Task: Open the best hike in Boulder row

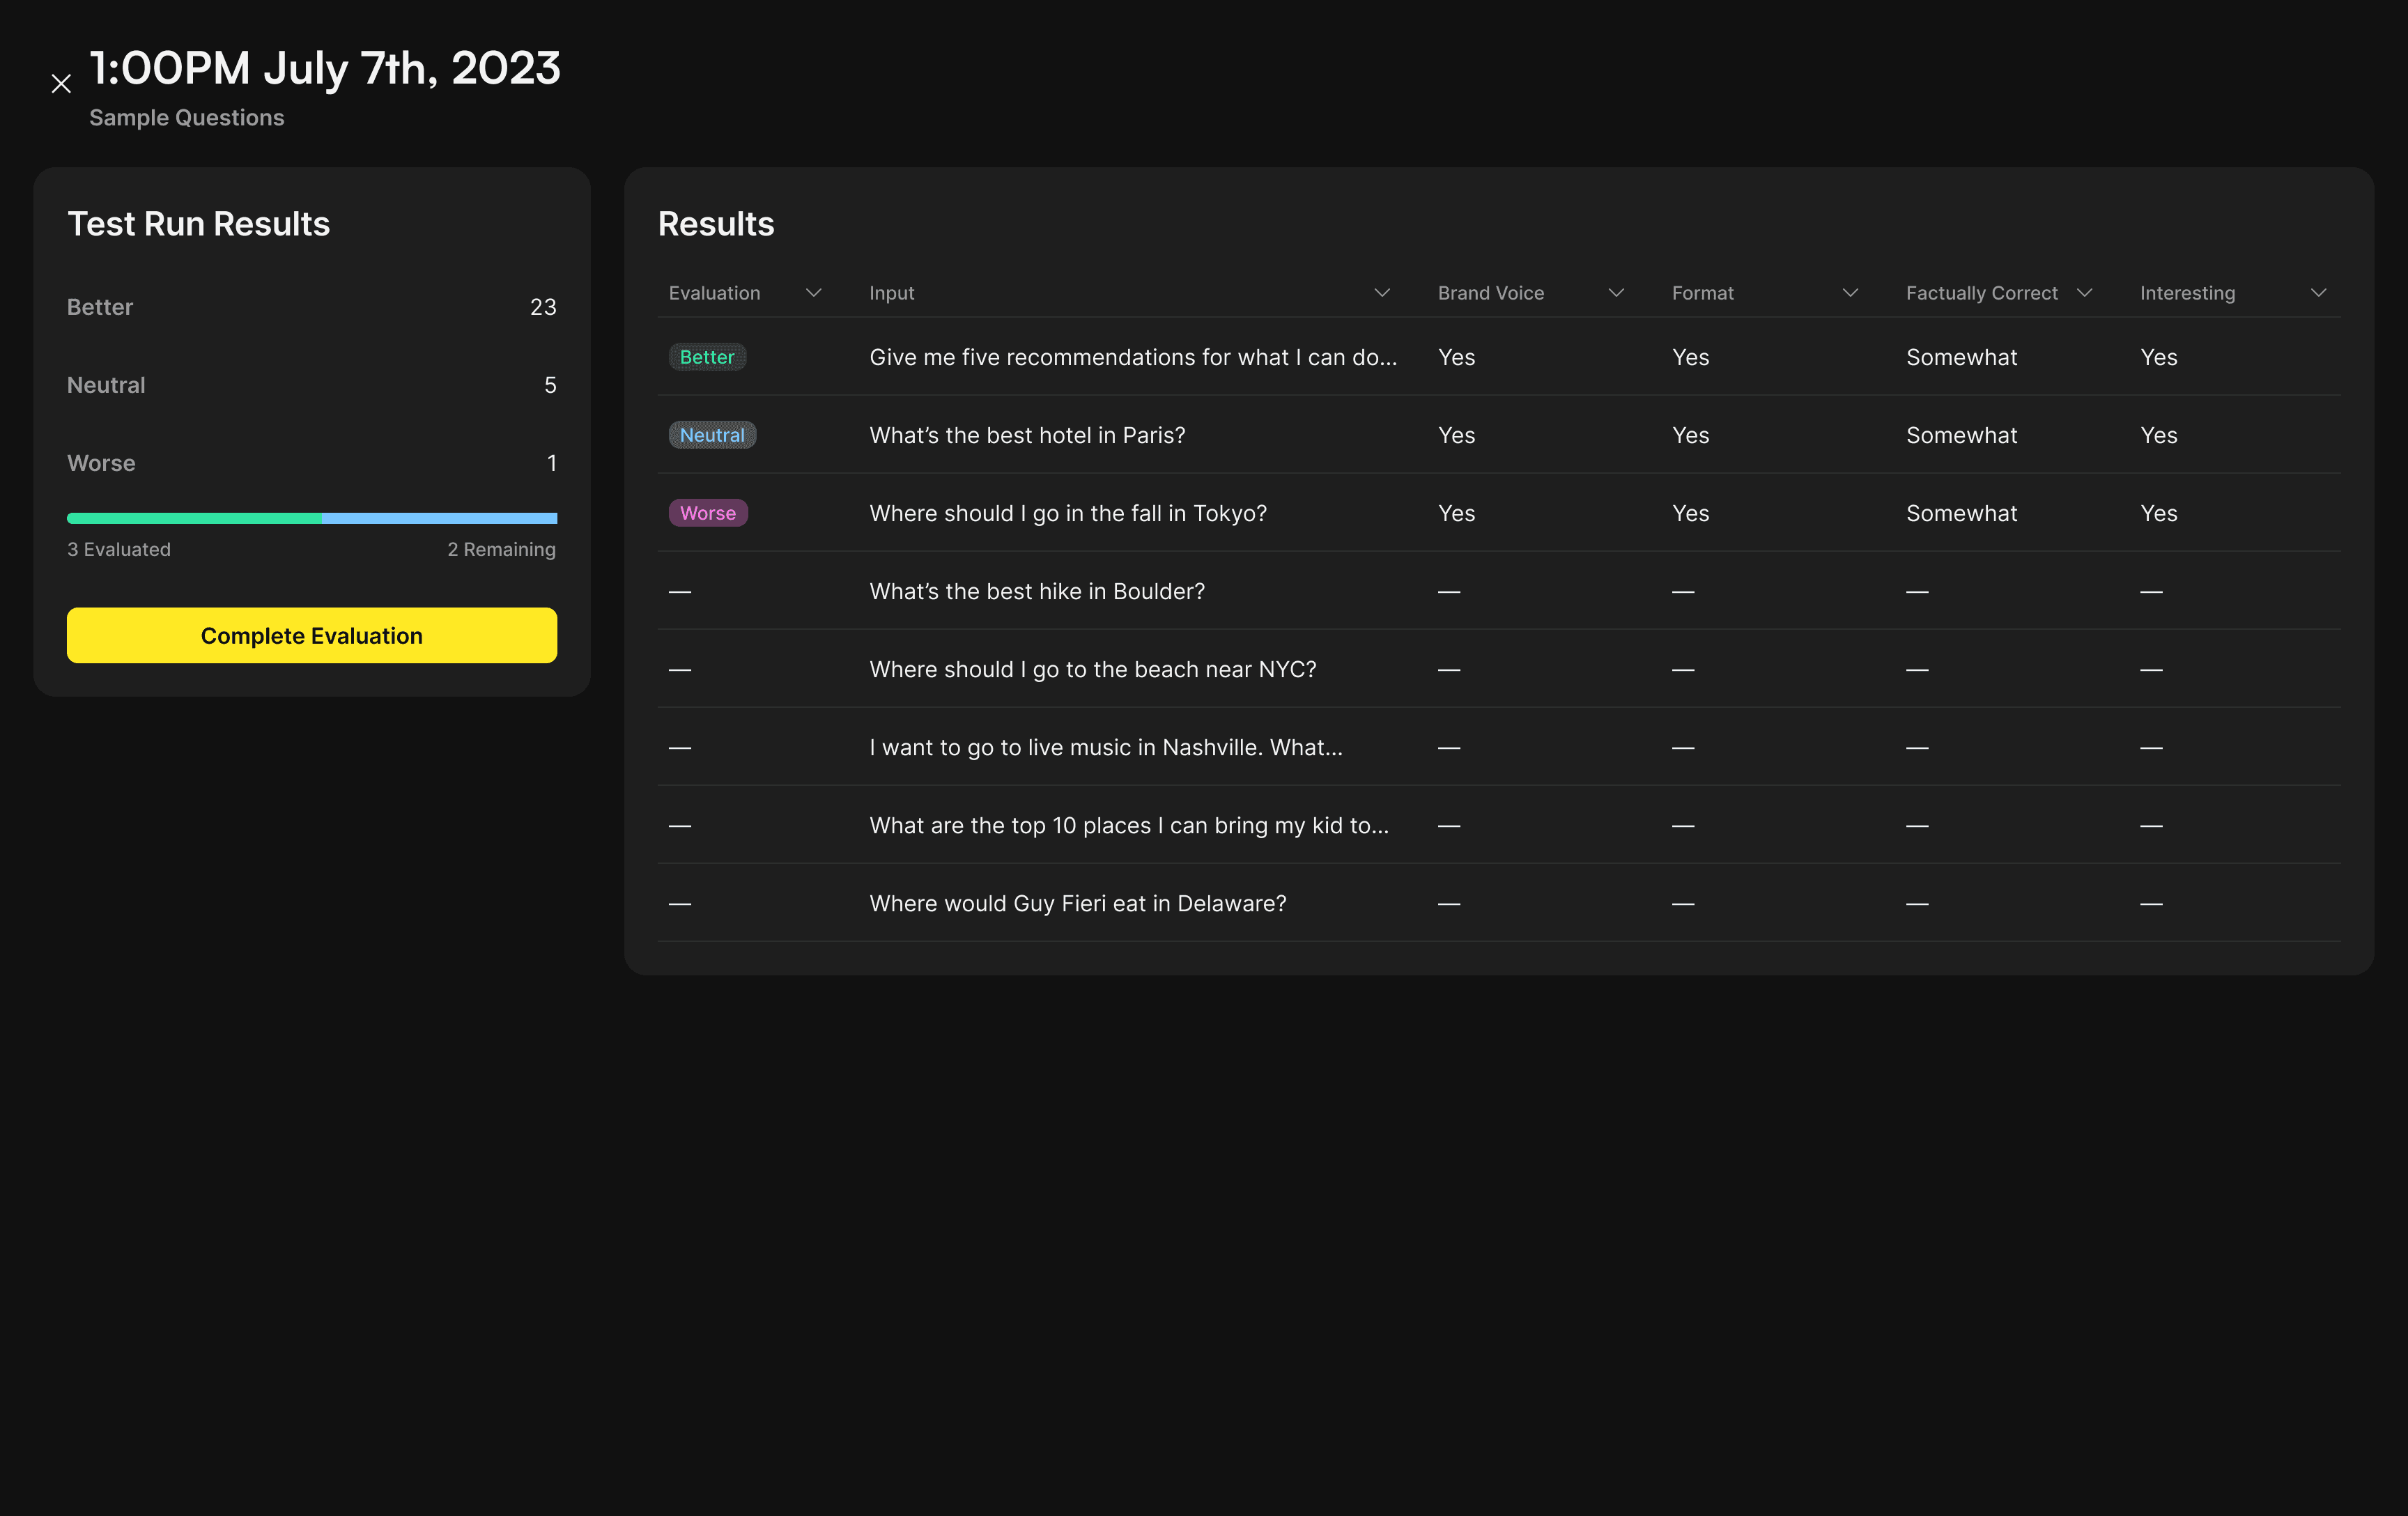Action: (x=1036, y=591)
